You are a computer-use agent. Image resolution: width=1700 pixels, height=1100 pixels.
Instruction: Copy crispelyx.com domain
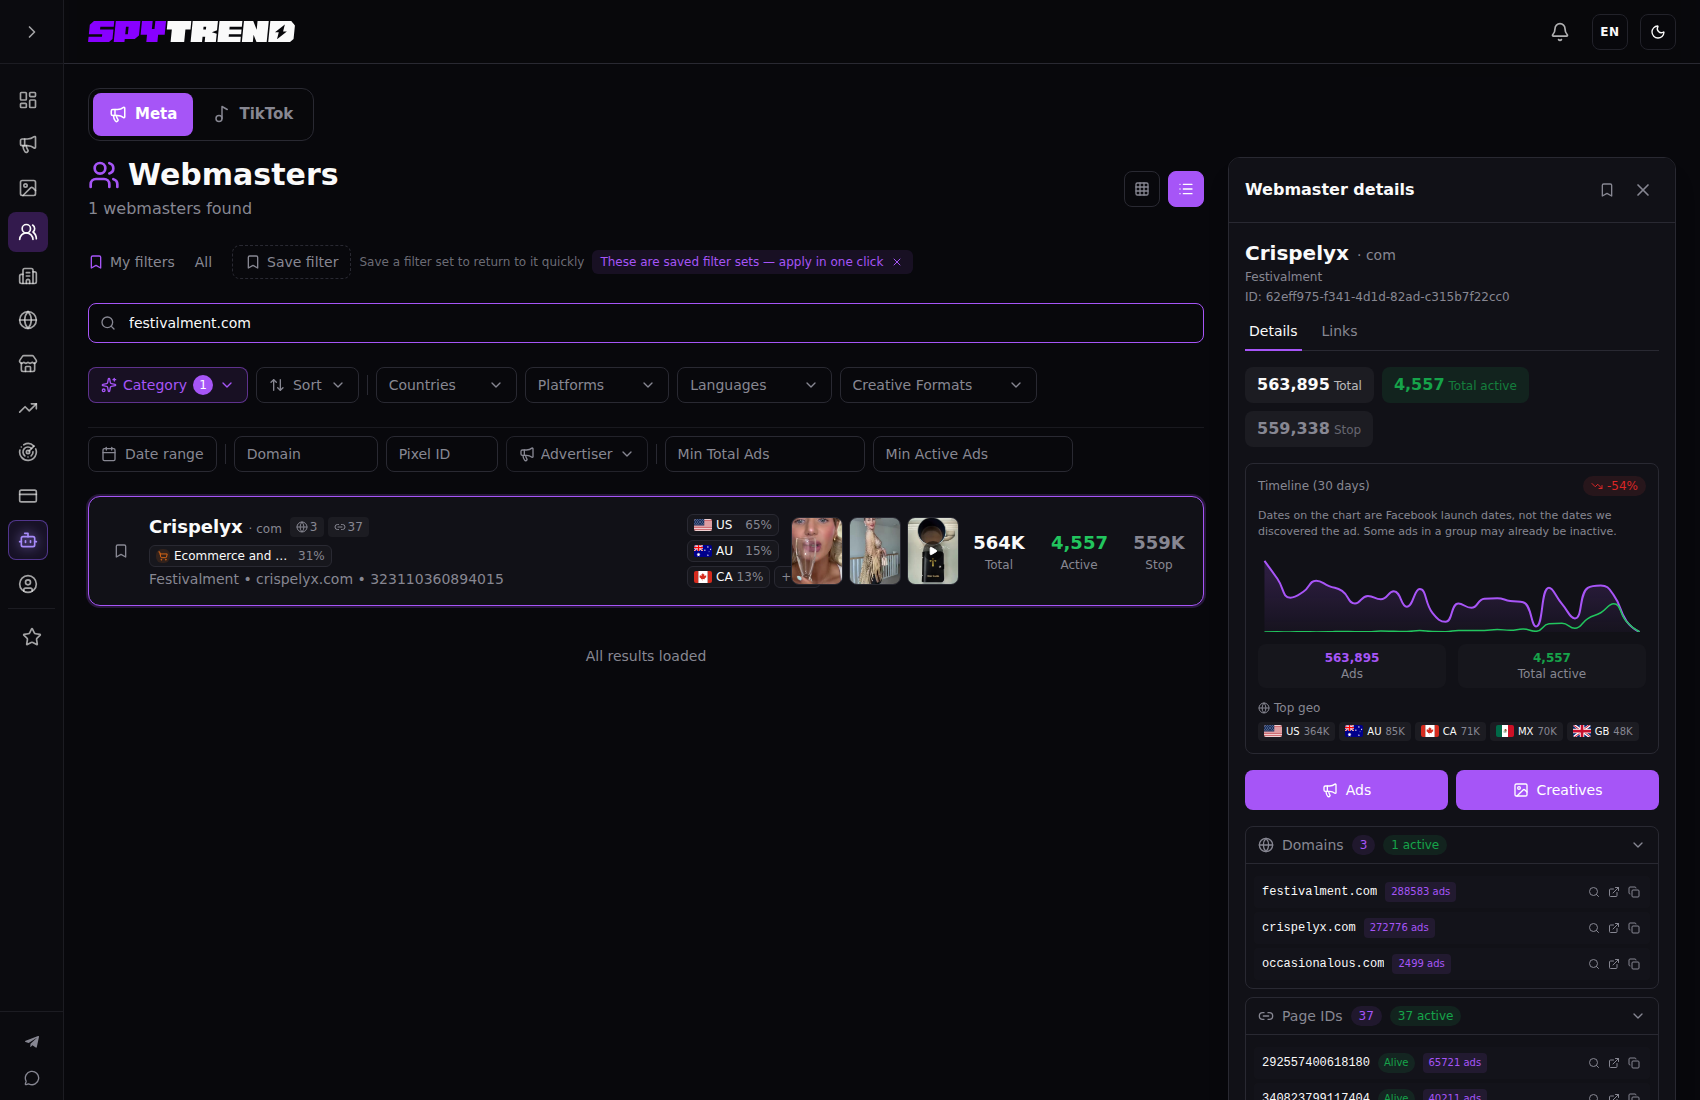click(x=1634, y=928)
